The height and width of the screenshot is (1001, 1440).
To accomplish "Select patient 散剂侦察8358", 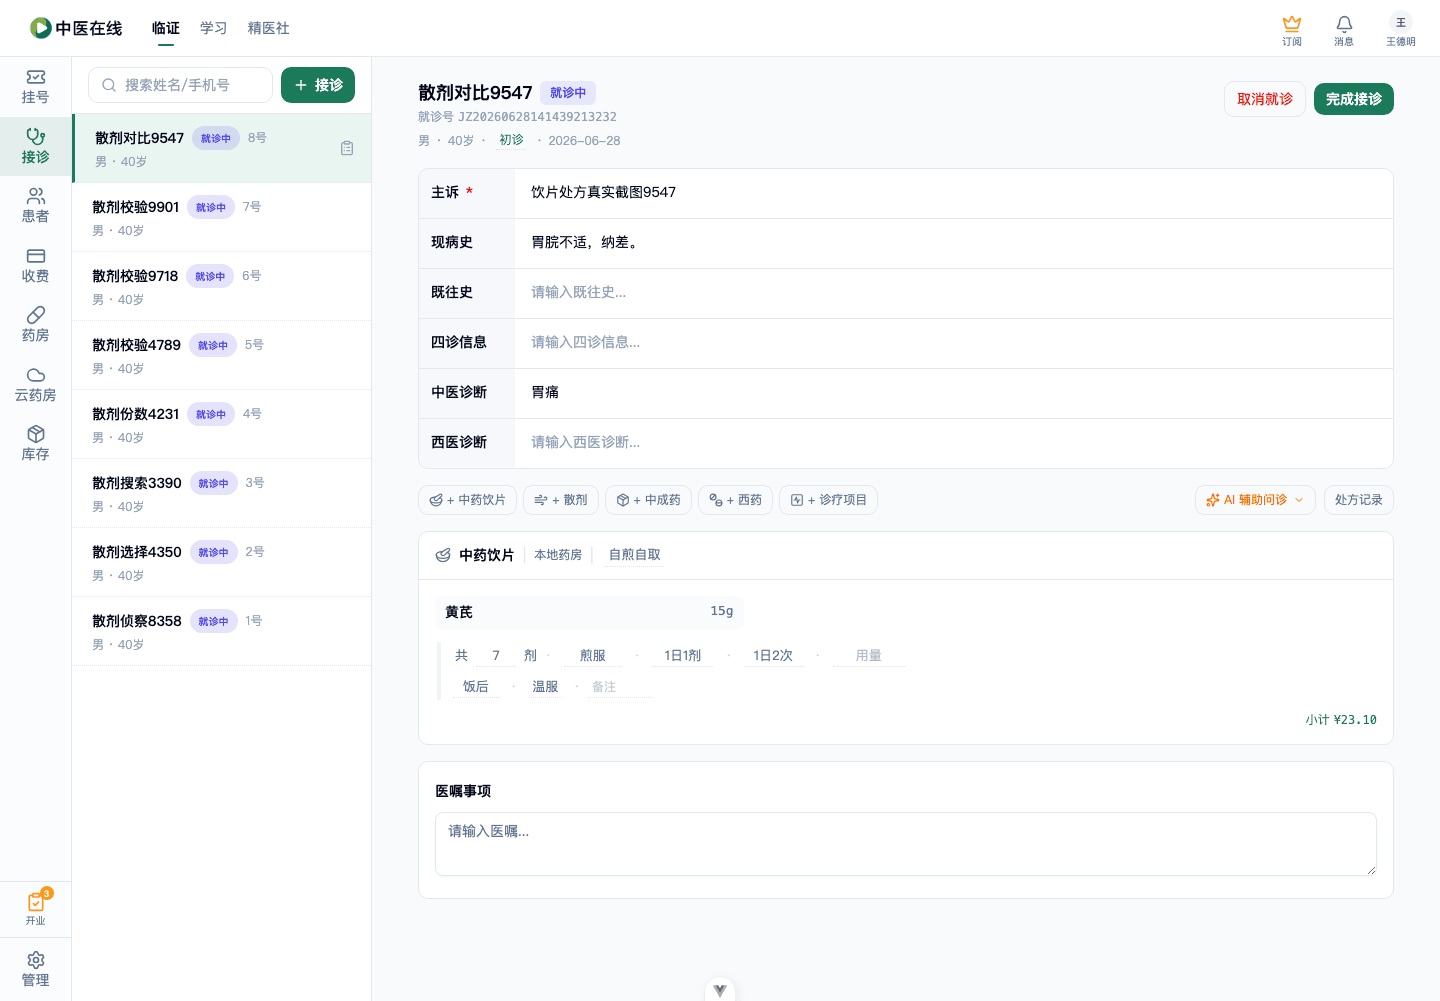I will [x=222, y=631].
